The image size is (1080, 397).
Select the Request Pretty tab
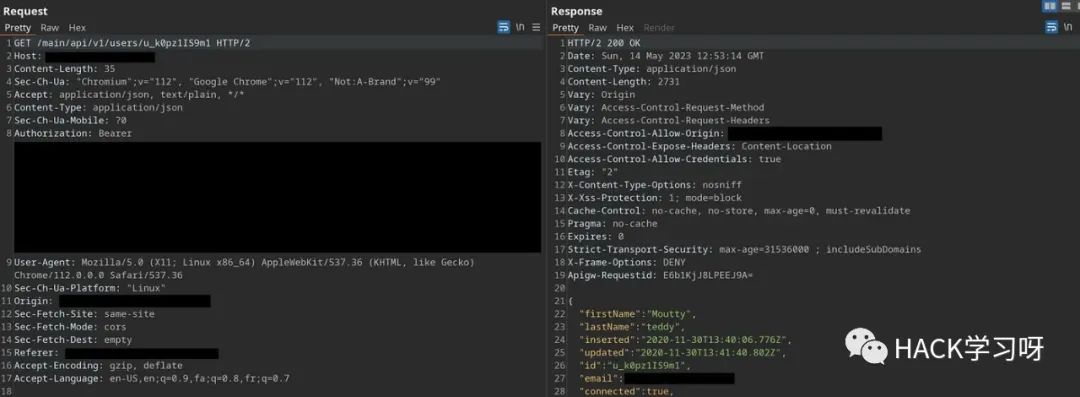[x=18, y=28]
